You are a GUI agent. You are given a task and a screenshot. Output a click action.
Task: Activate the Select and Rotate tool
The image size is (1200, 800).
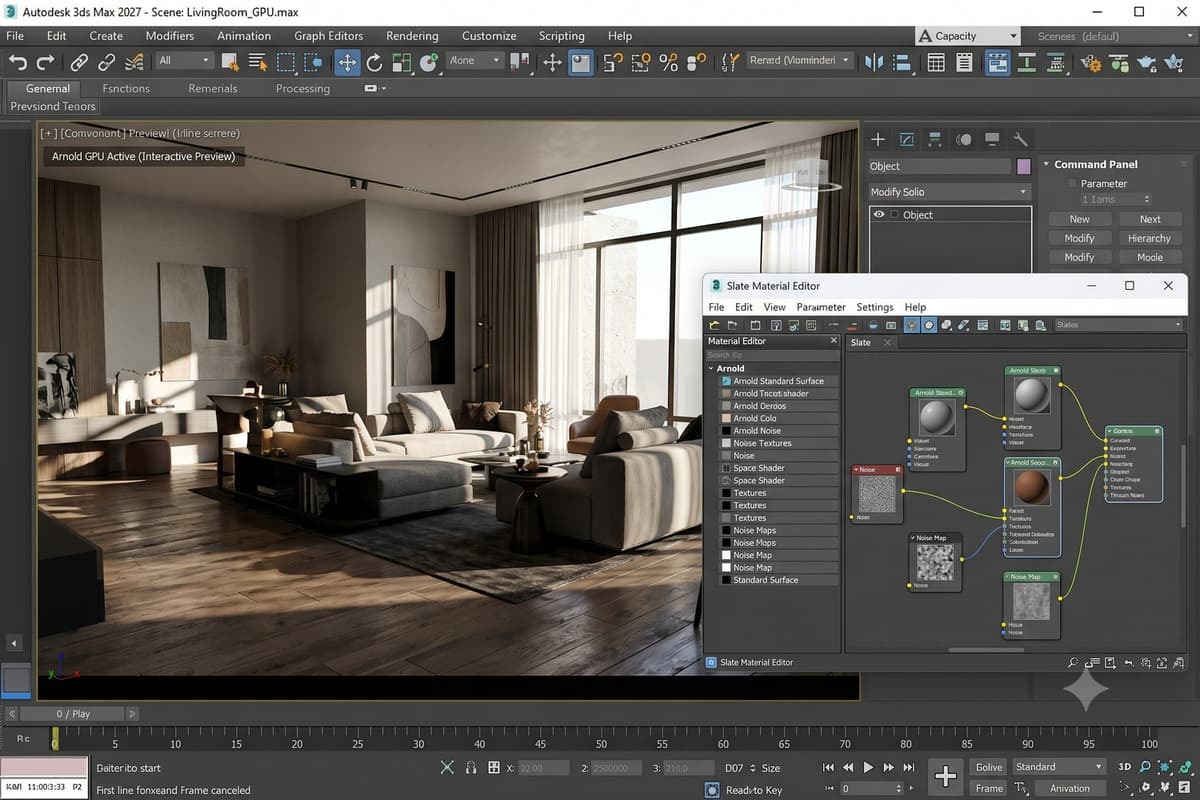click(x=374, y=62)
